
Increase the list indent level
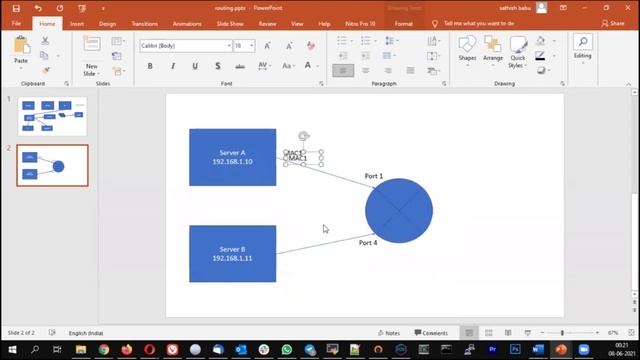point(365,56)
